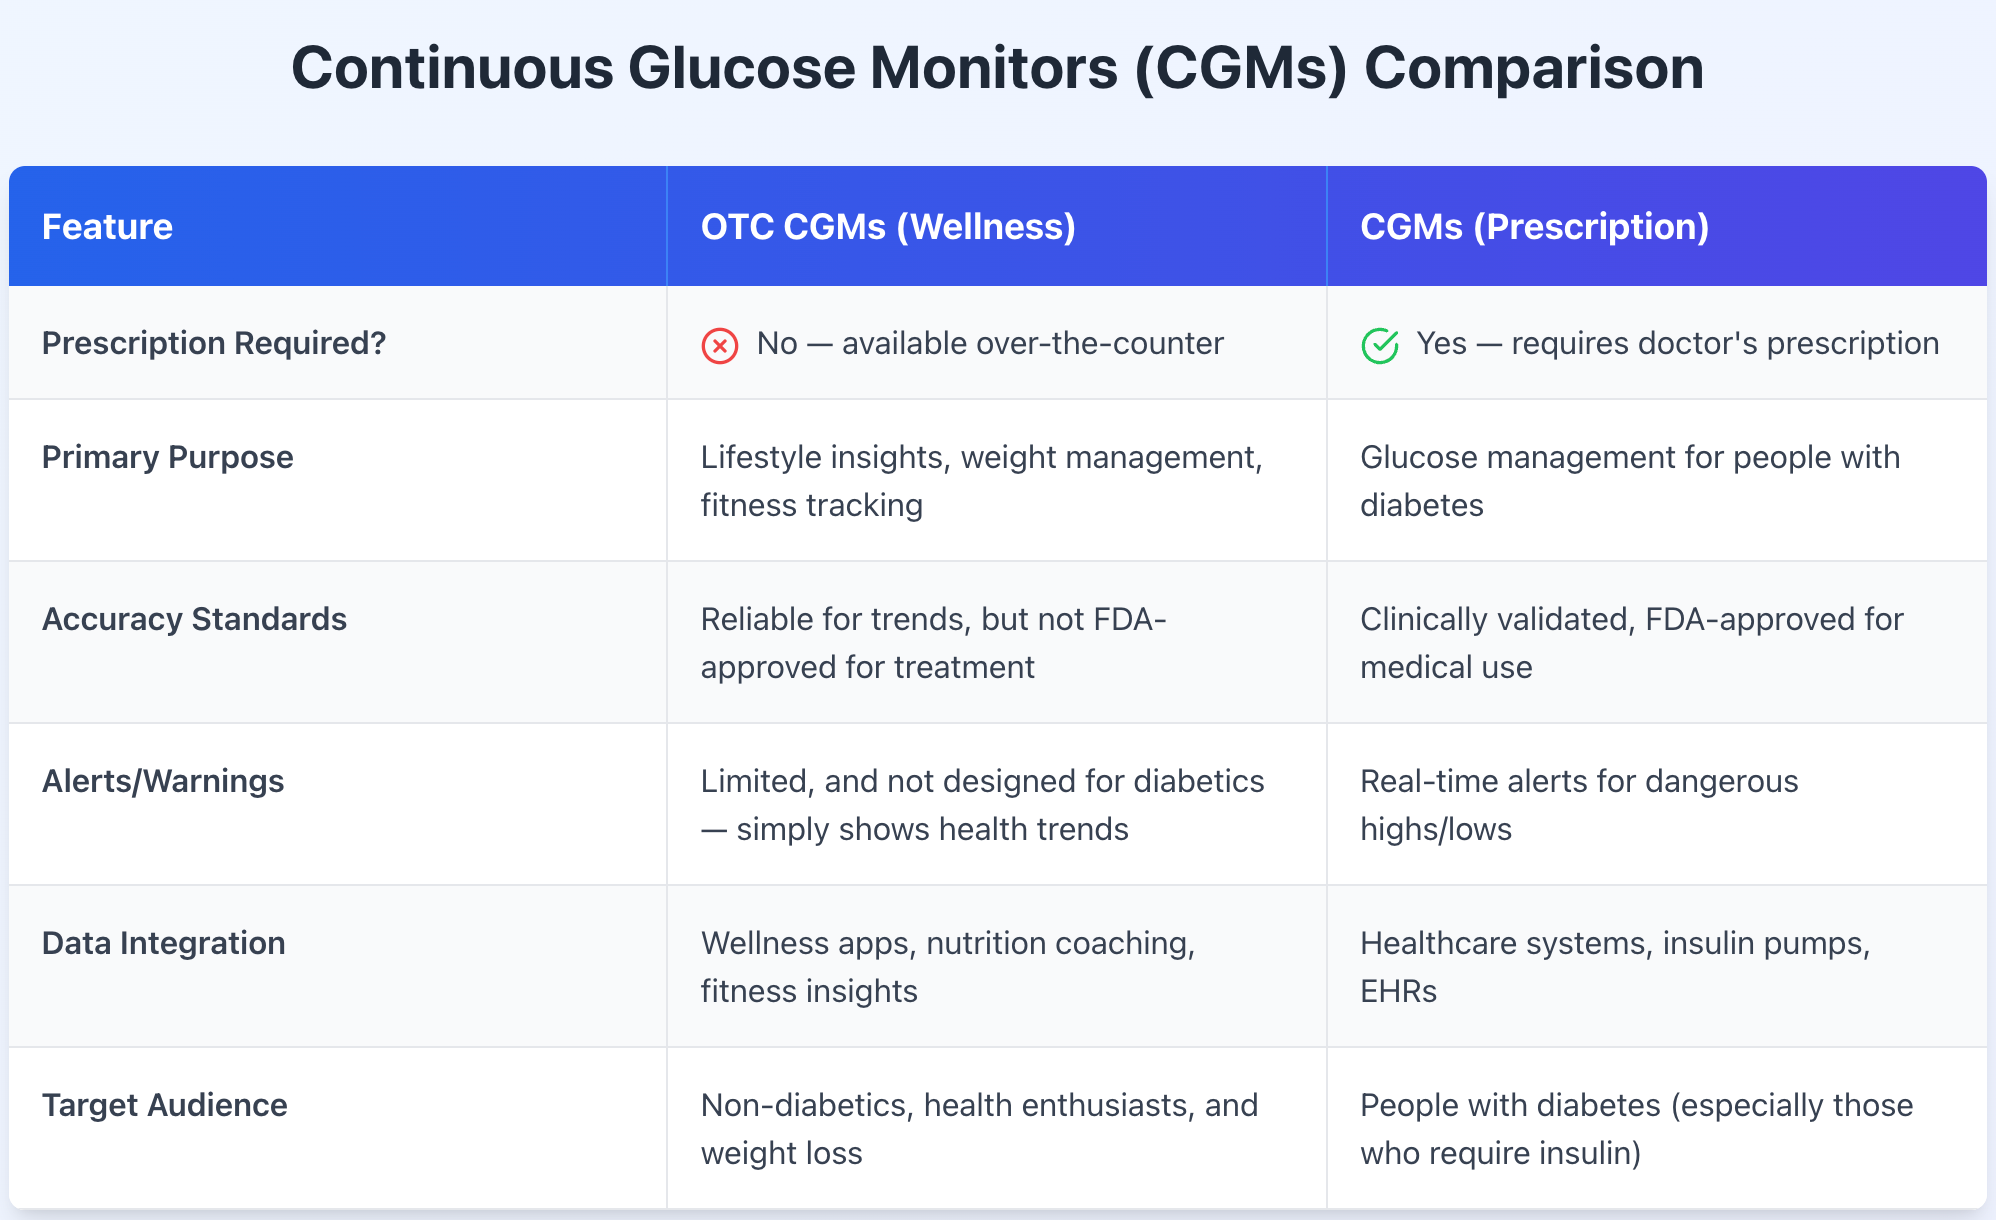Click the "Prescription Required?" row label
Image resolution: width=1996 pixels, height=1220 pixels.
tap(214, 343)
